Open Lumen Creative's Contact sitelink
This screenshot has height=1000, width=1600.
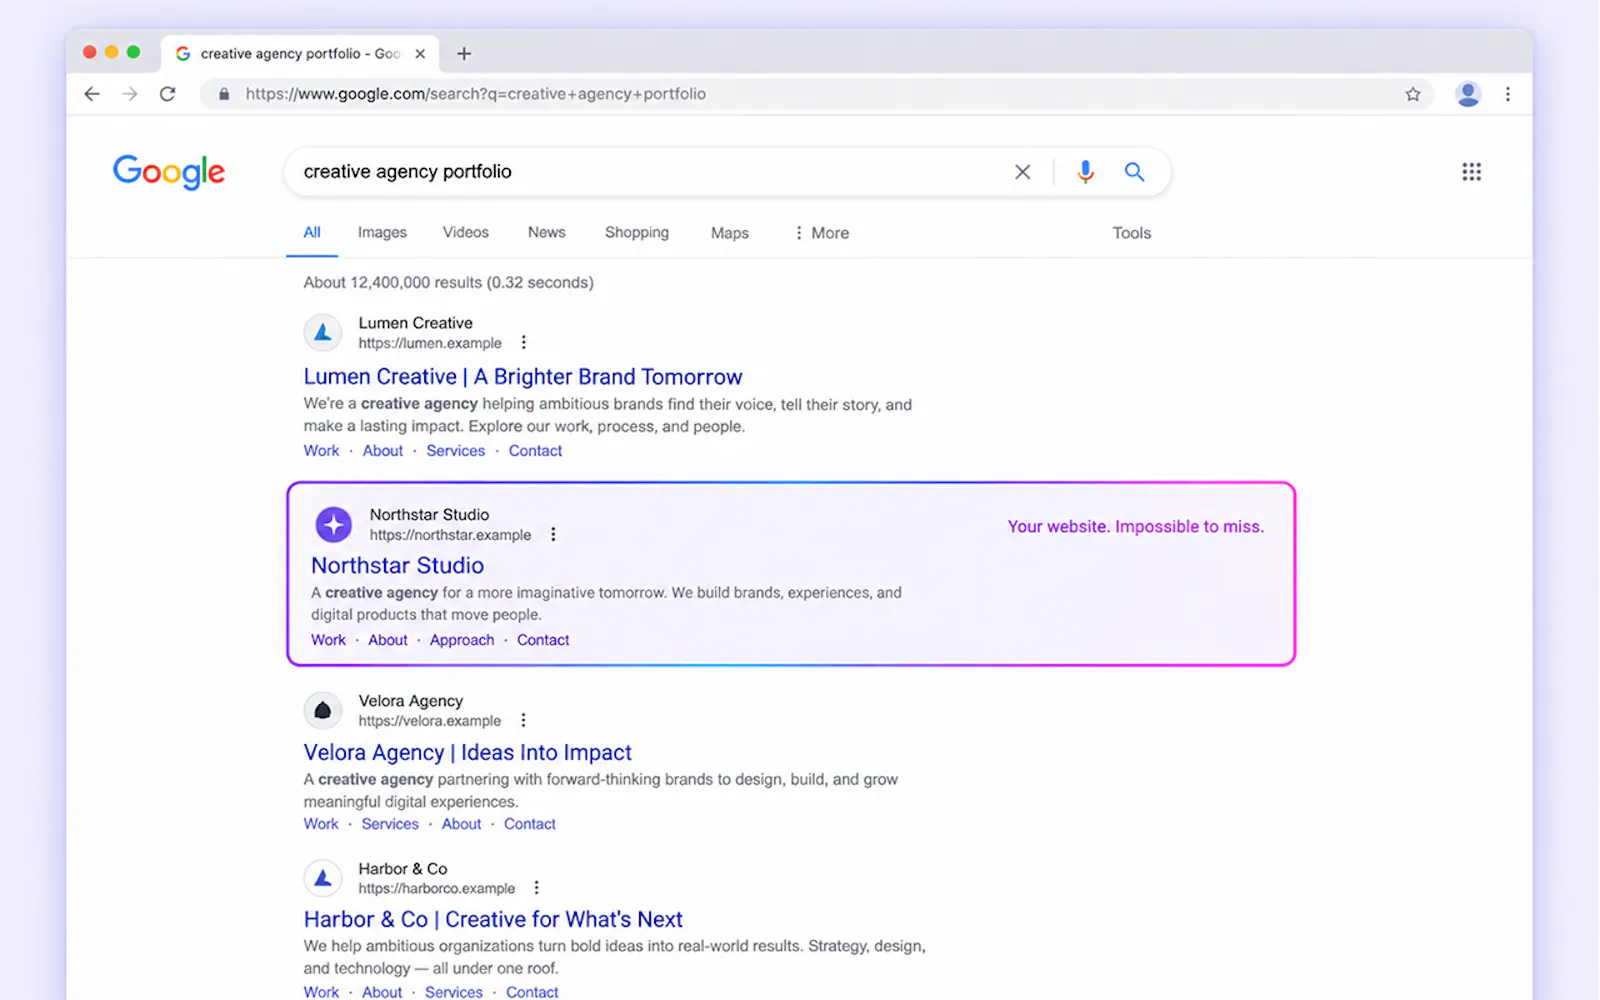click(536, 451)
